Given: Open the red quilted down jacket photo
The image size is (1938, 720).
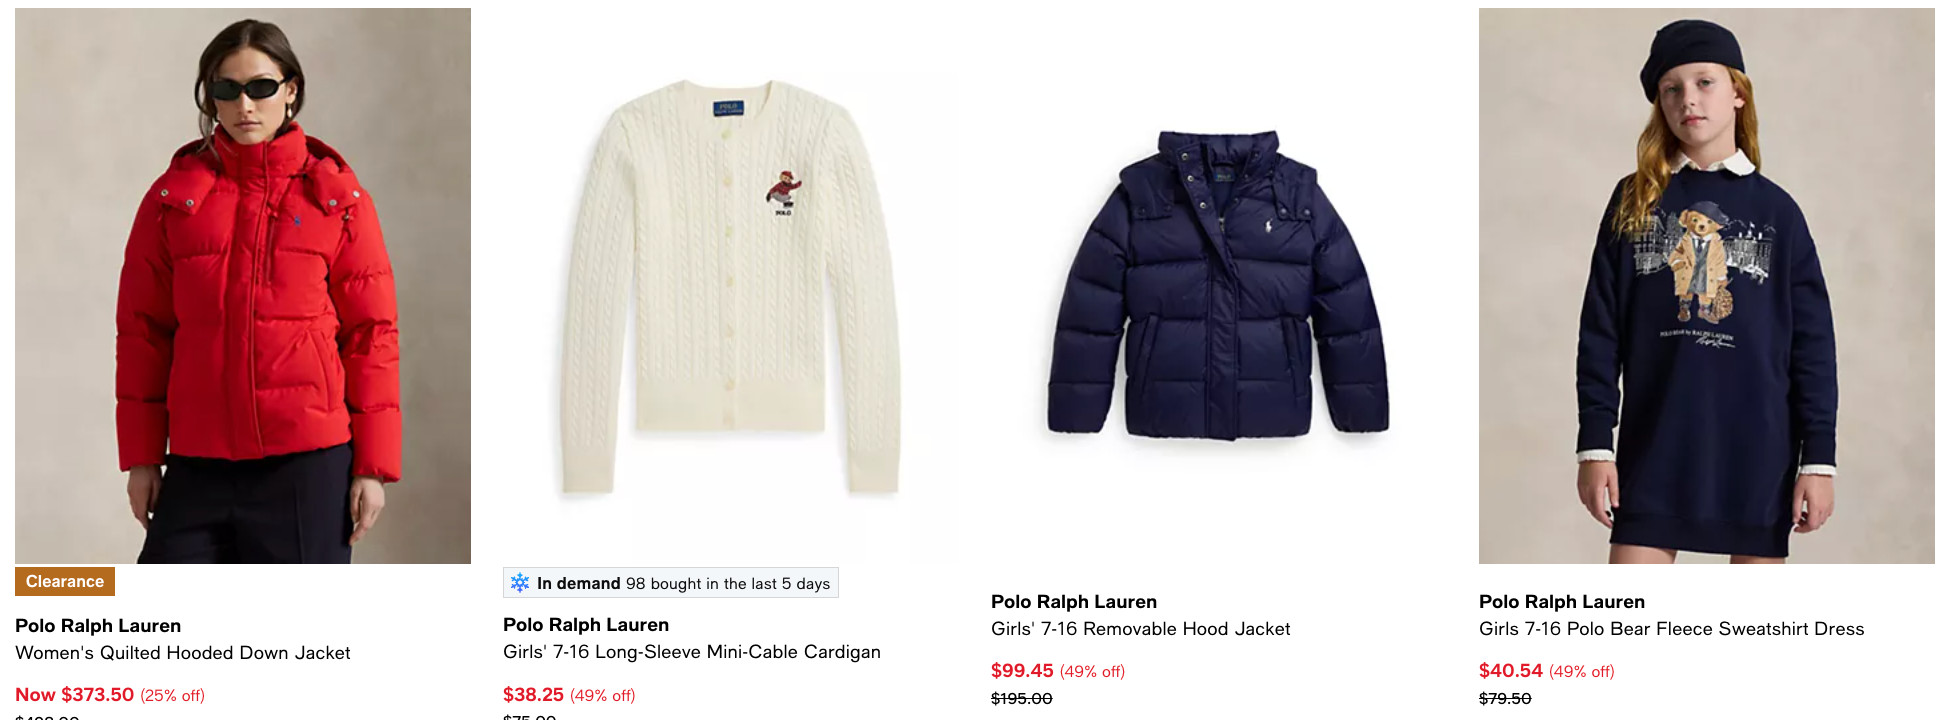Looking at the screenshot, I should click(243, 286).
